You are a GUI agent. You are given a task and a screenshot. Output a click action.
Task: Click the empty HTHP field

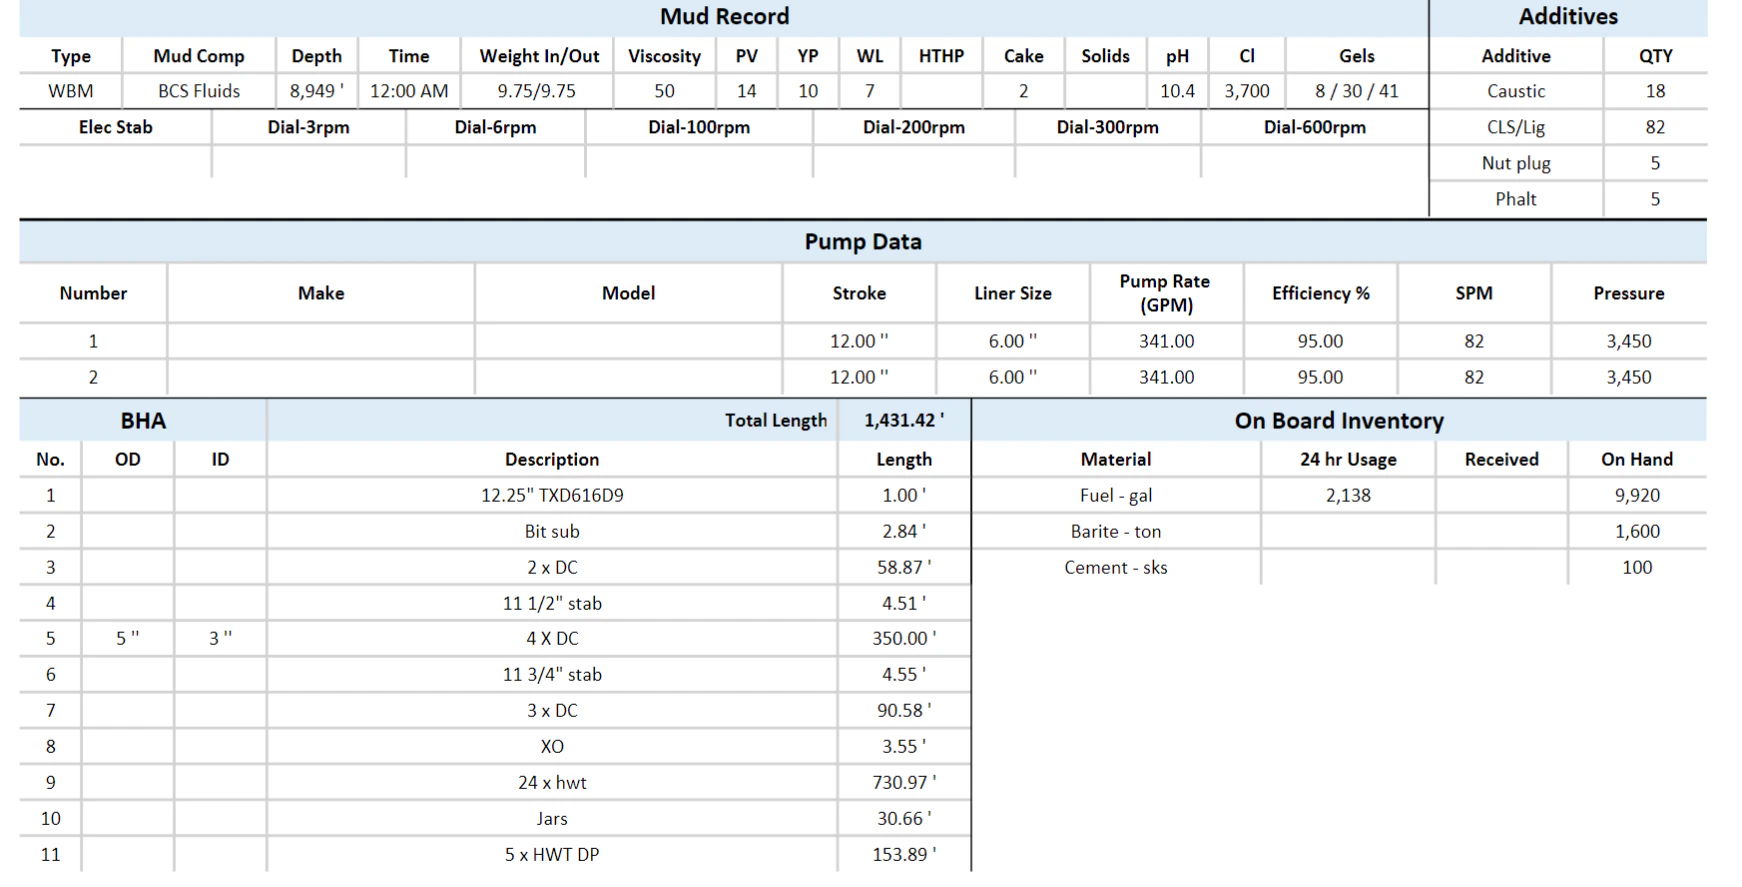(941, 91)
